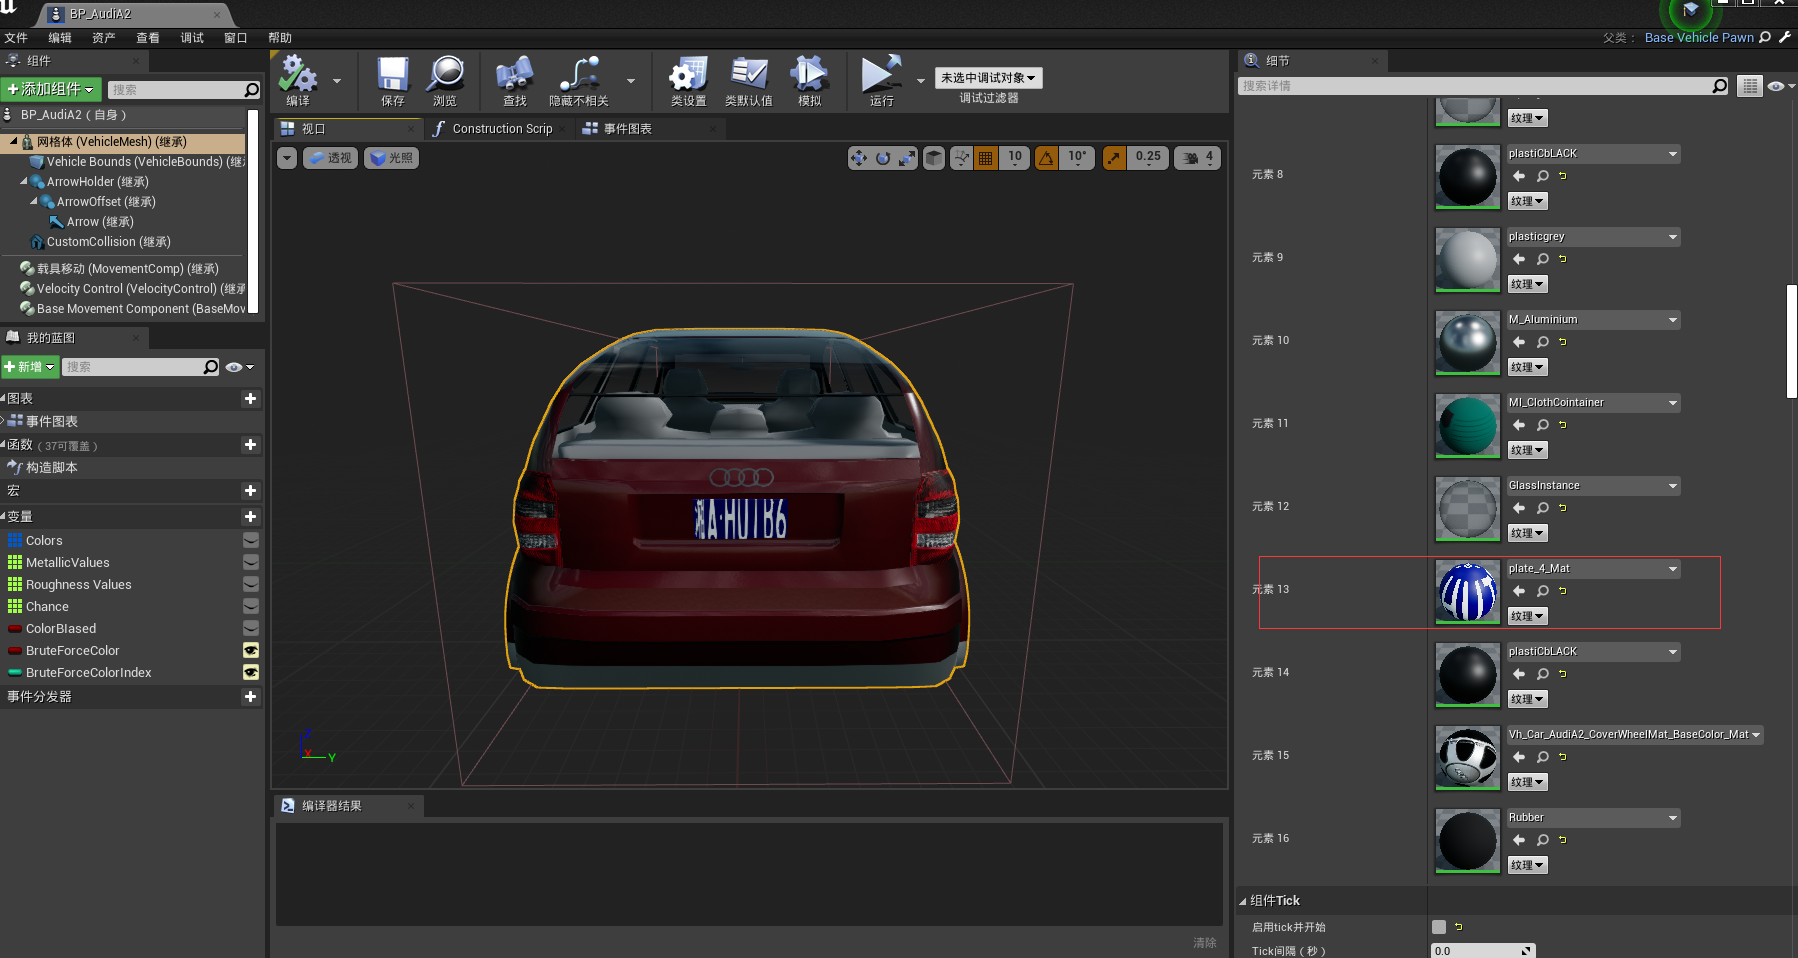Open Browse (浏览) in content browser
Screen dimensions: 1798x958
pos(445,76)
